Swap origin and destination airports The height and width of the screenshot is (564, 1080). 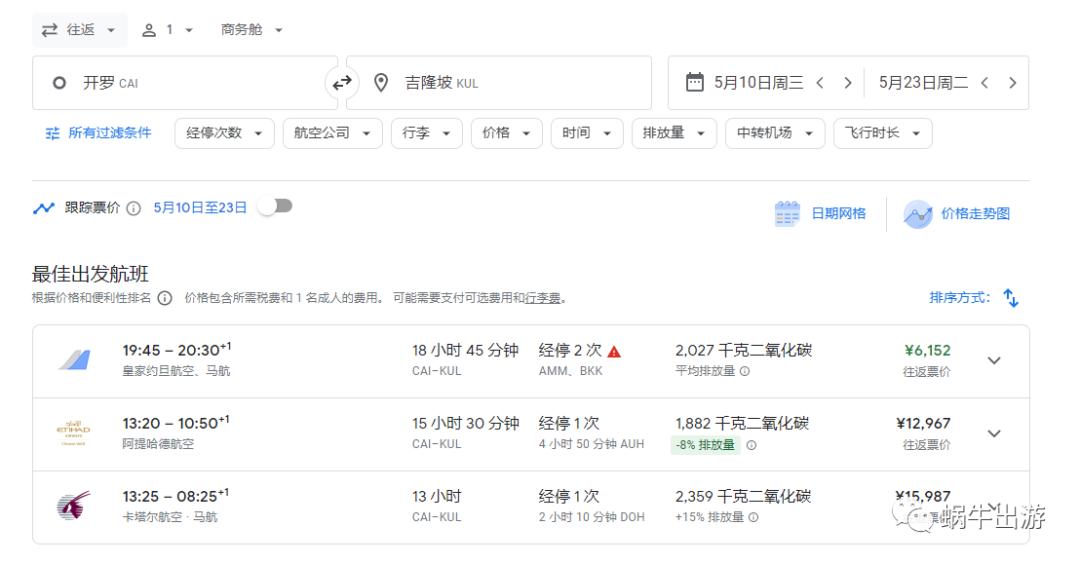pos(342,83)
